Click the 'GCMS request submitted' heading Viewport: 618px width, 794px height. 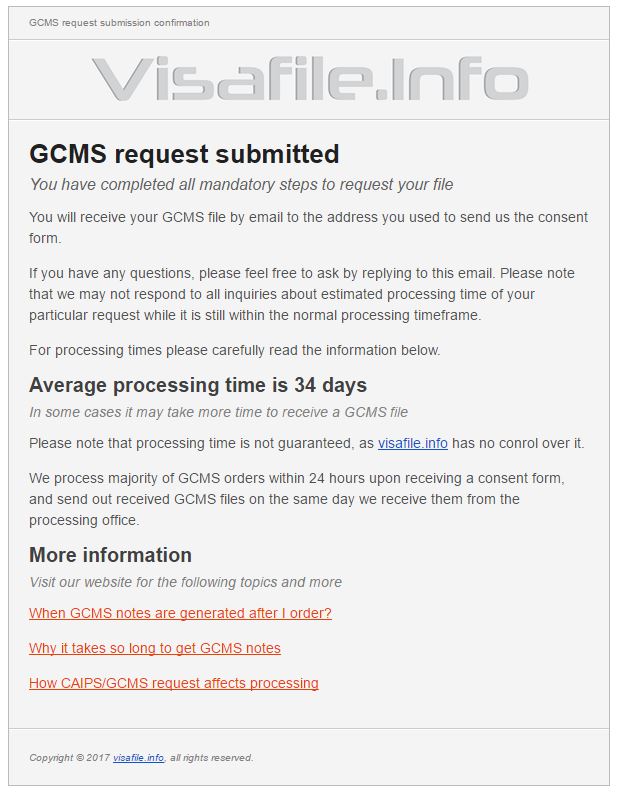pyautogui.click(x=184, y=154)
